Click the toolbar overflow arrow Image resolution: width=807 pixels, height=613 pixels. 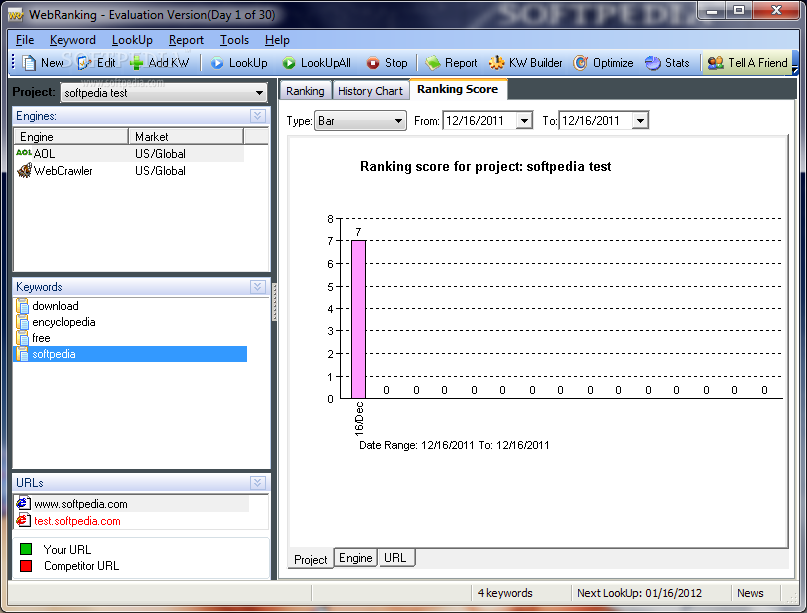coord(795,68)
